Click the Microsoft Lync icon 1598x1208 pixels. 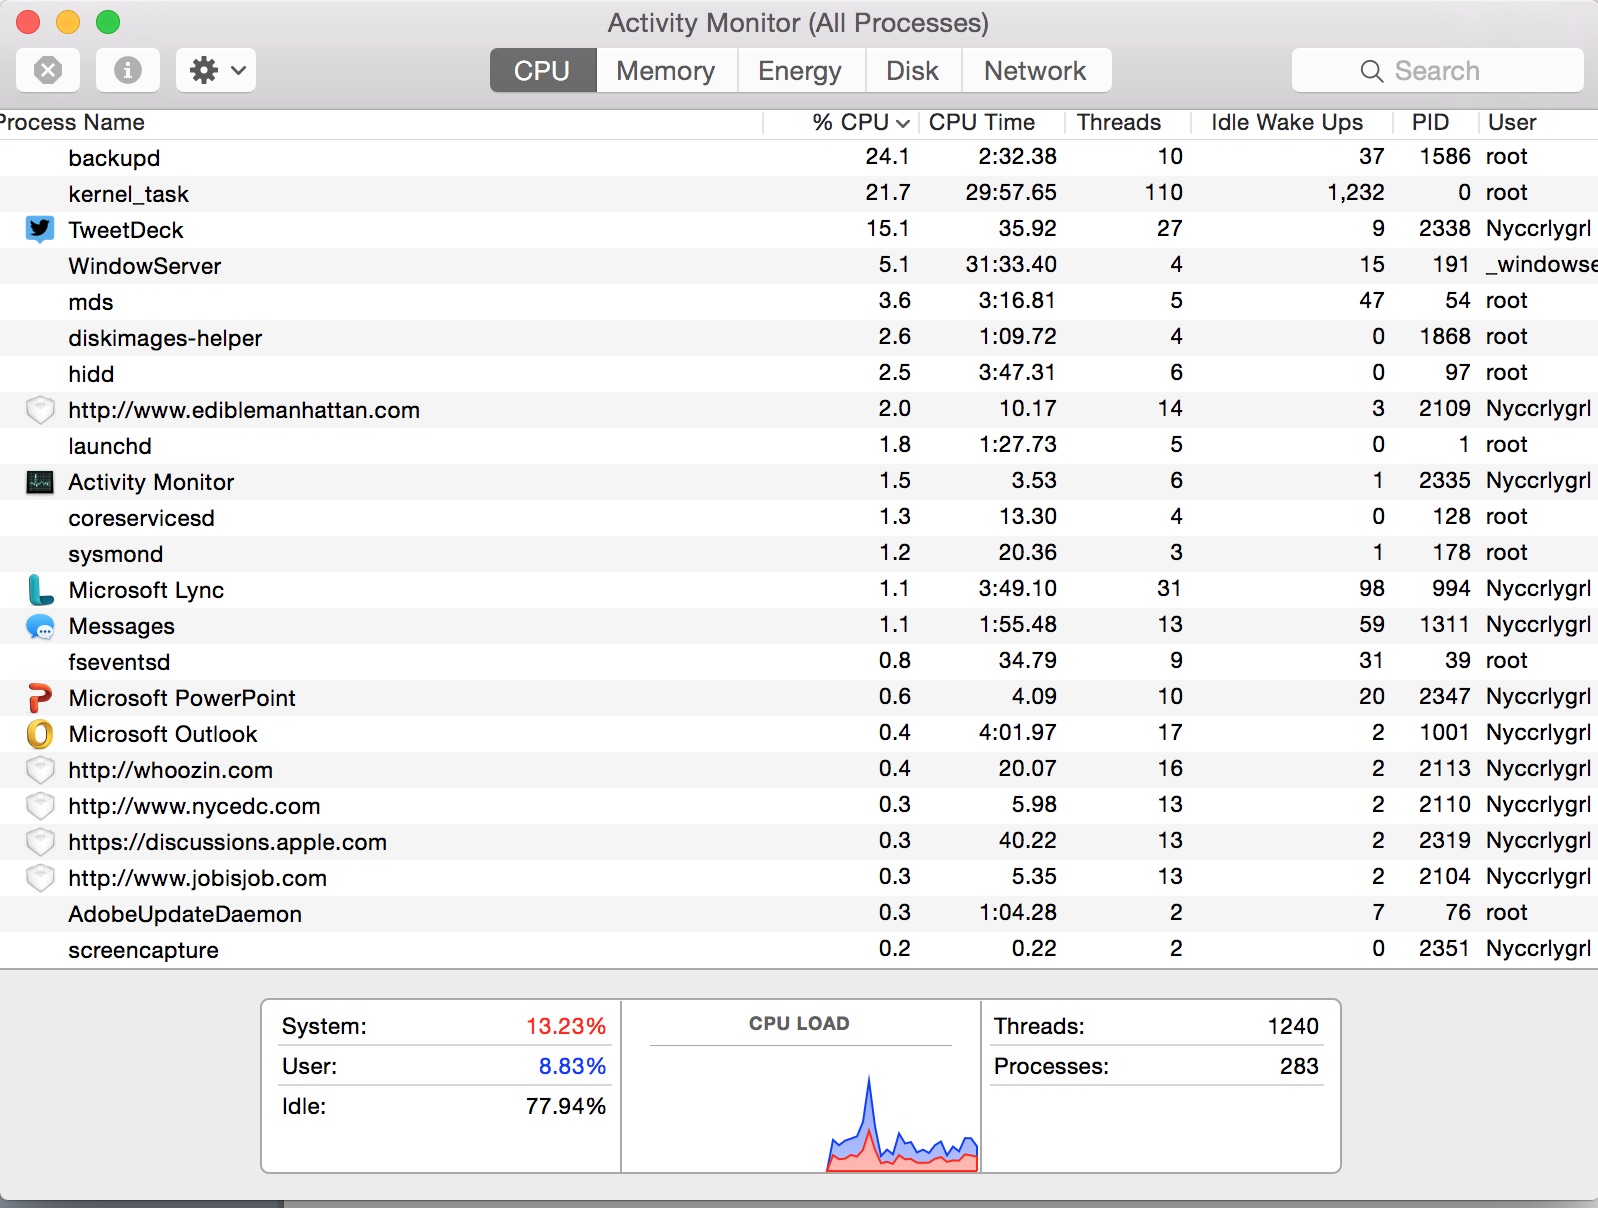40,590
